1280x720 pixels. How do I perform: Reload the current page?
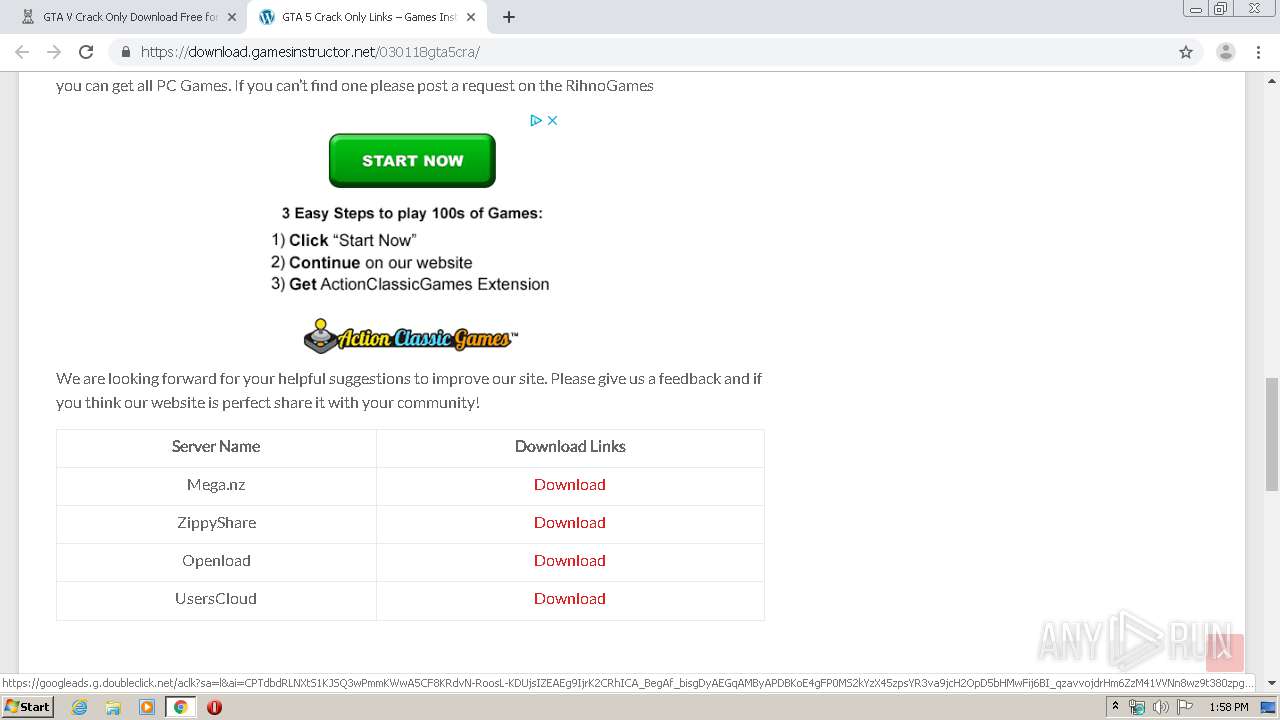tap(86, 52)
